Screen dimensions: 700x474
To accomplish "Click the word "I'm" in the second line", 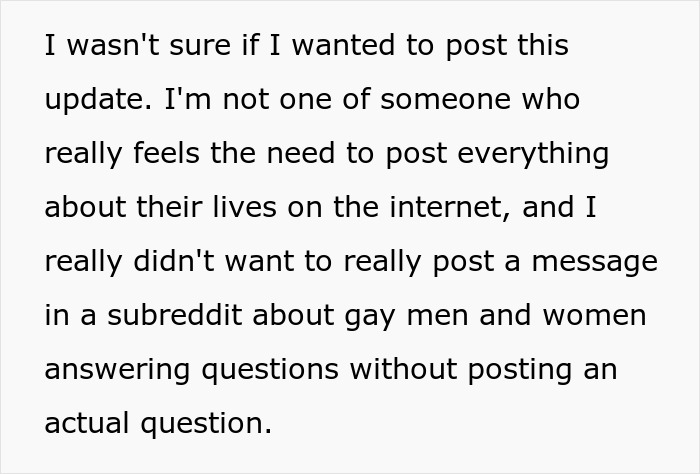I will tap(181, 101).
